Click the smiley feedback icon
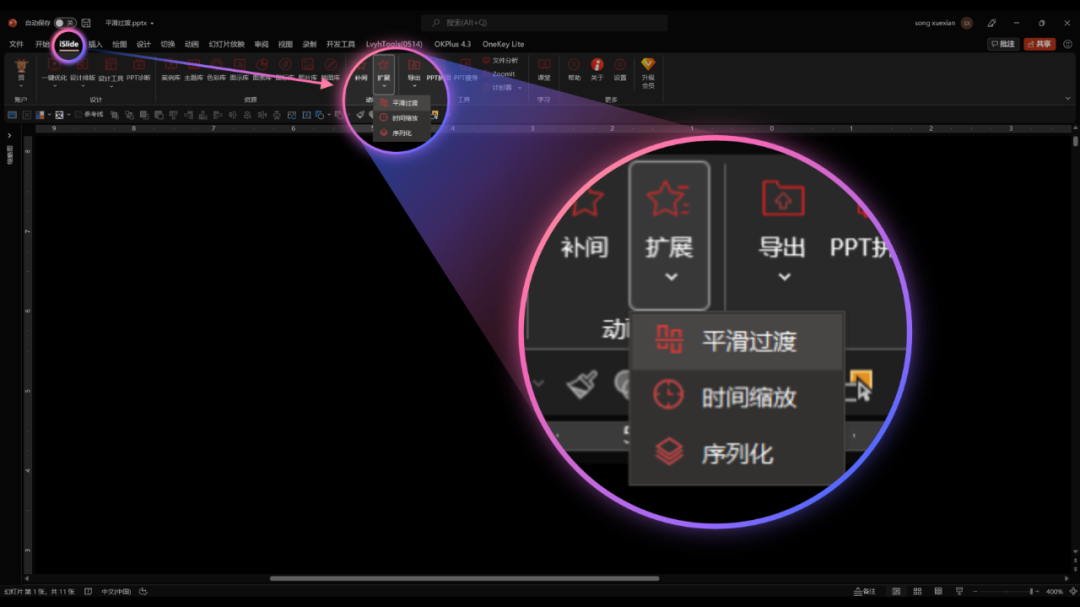The width and height of the screenshot is (1080, 607). click(1068, 44)
